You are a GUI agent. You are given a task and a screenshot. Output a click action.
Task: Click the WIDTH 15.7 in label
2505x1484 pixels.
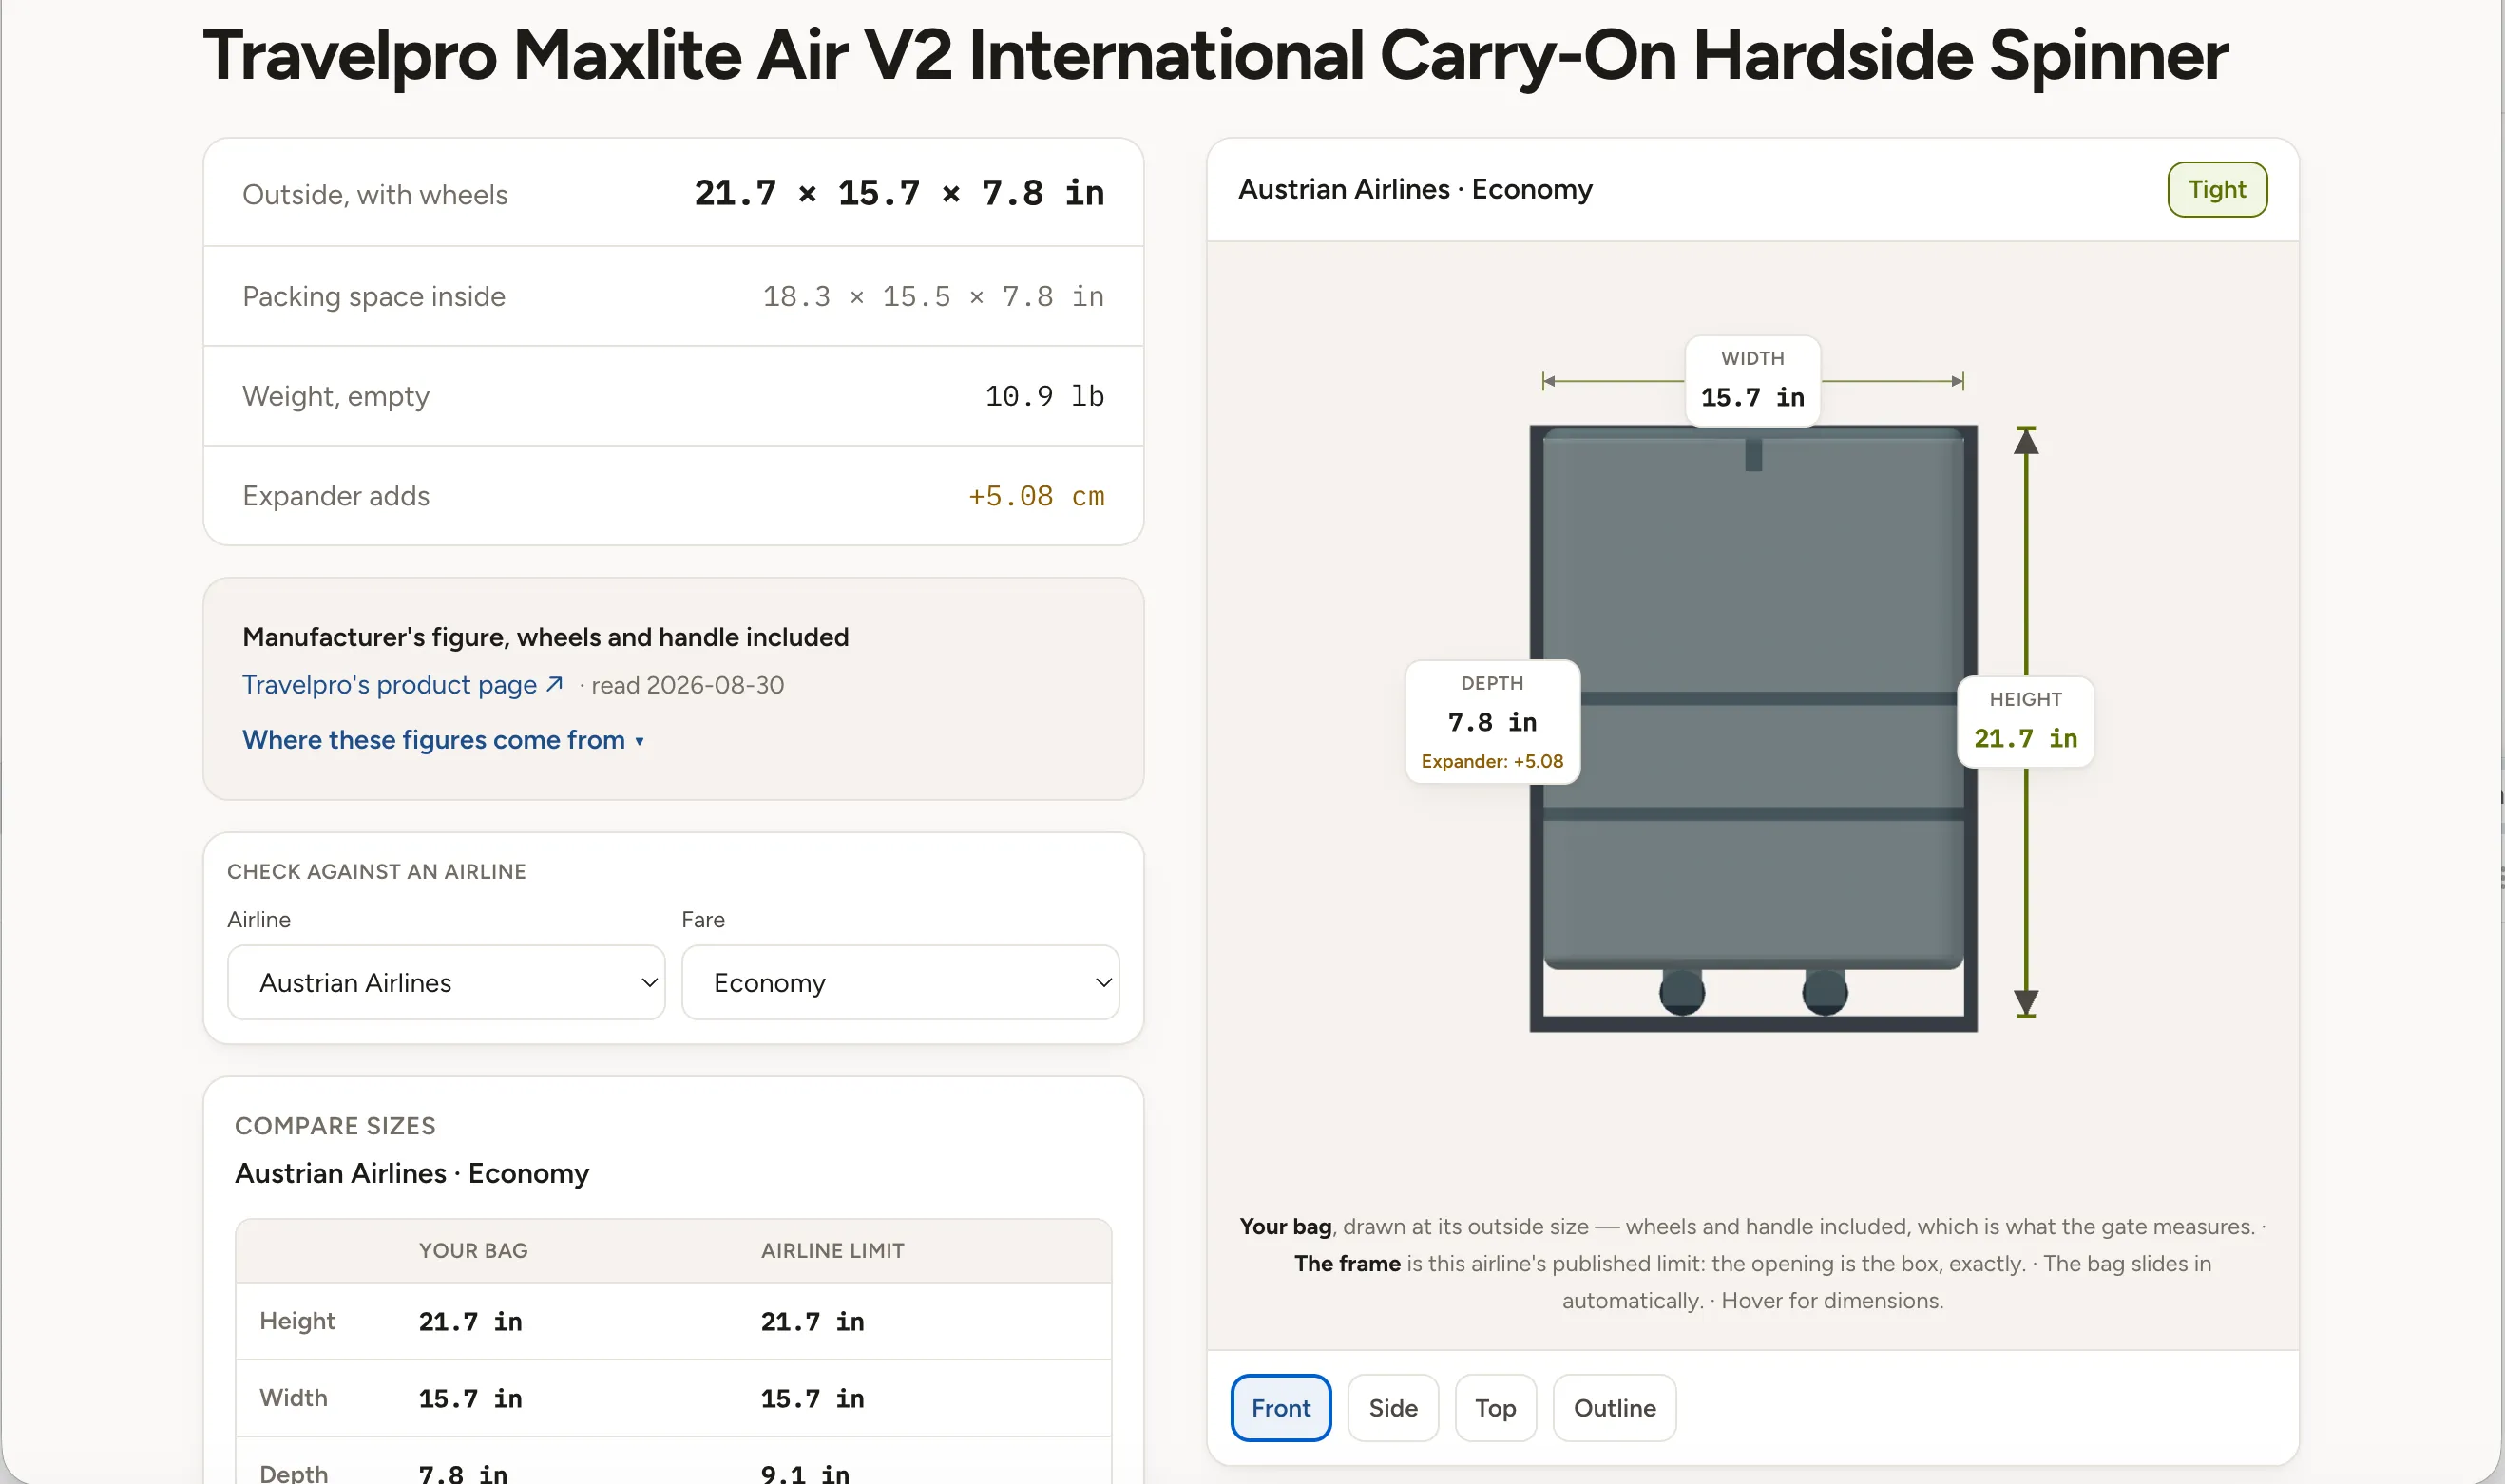point(1752,381)
